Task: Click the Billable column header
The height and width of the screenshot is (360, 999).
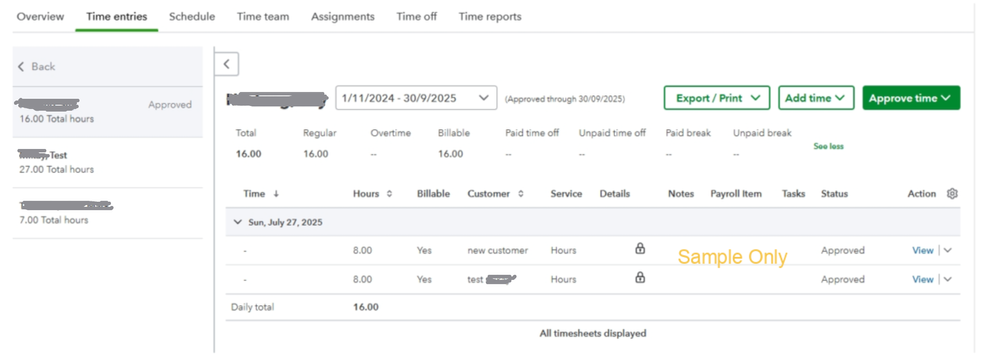Action: coord(433,194)
